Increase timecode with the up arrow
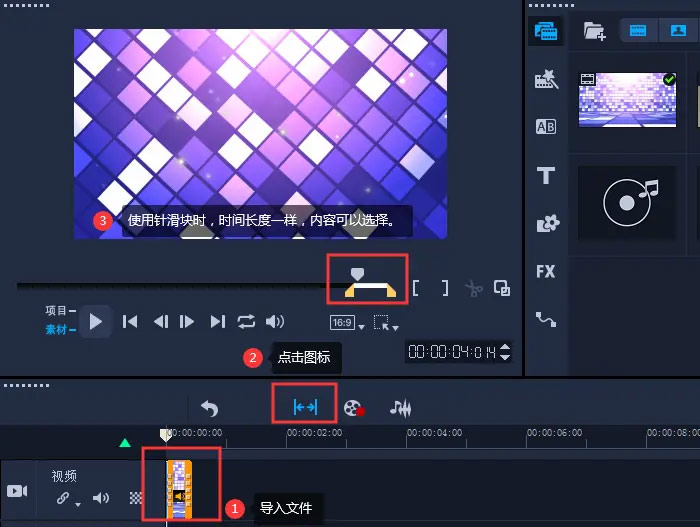 (x=505, y=347)
